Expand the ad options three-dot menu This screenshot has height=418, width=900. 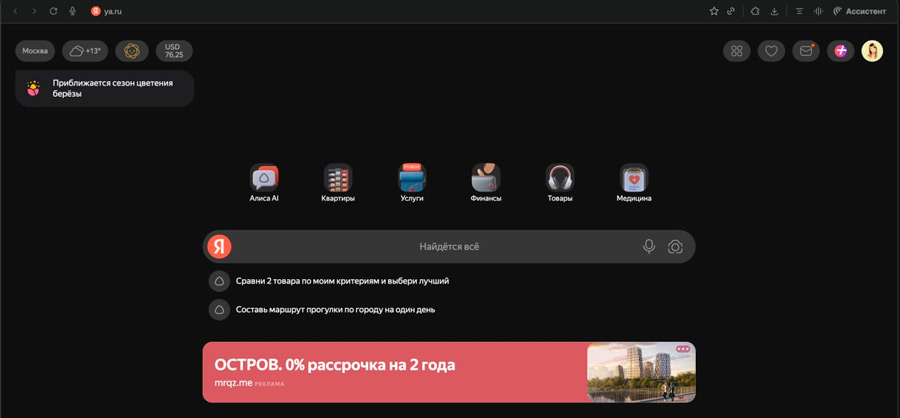click(x=683, y=350)
